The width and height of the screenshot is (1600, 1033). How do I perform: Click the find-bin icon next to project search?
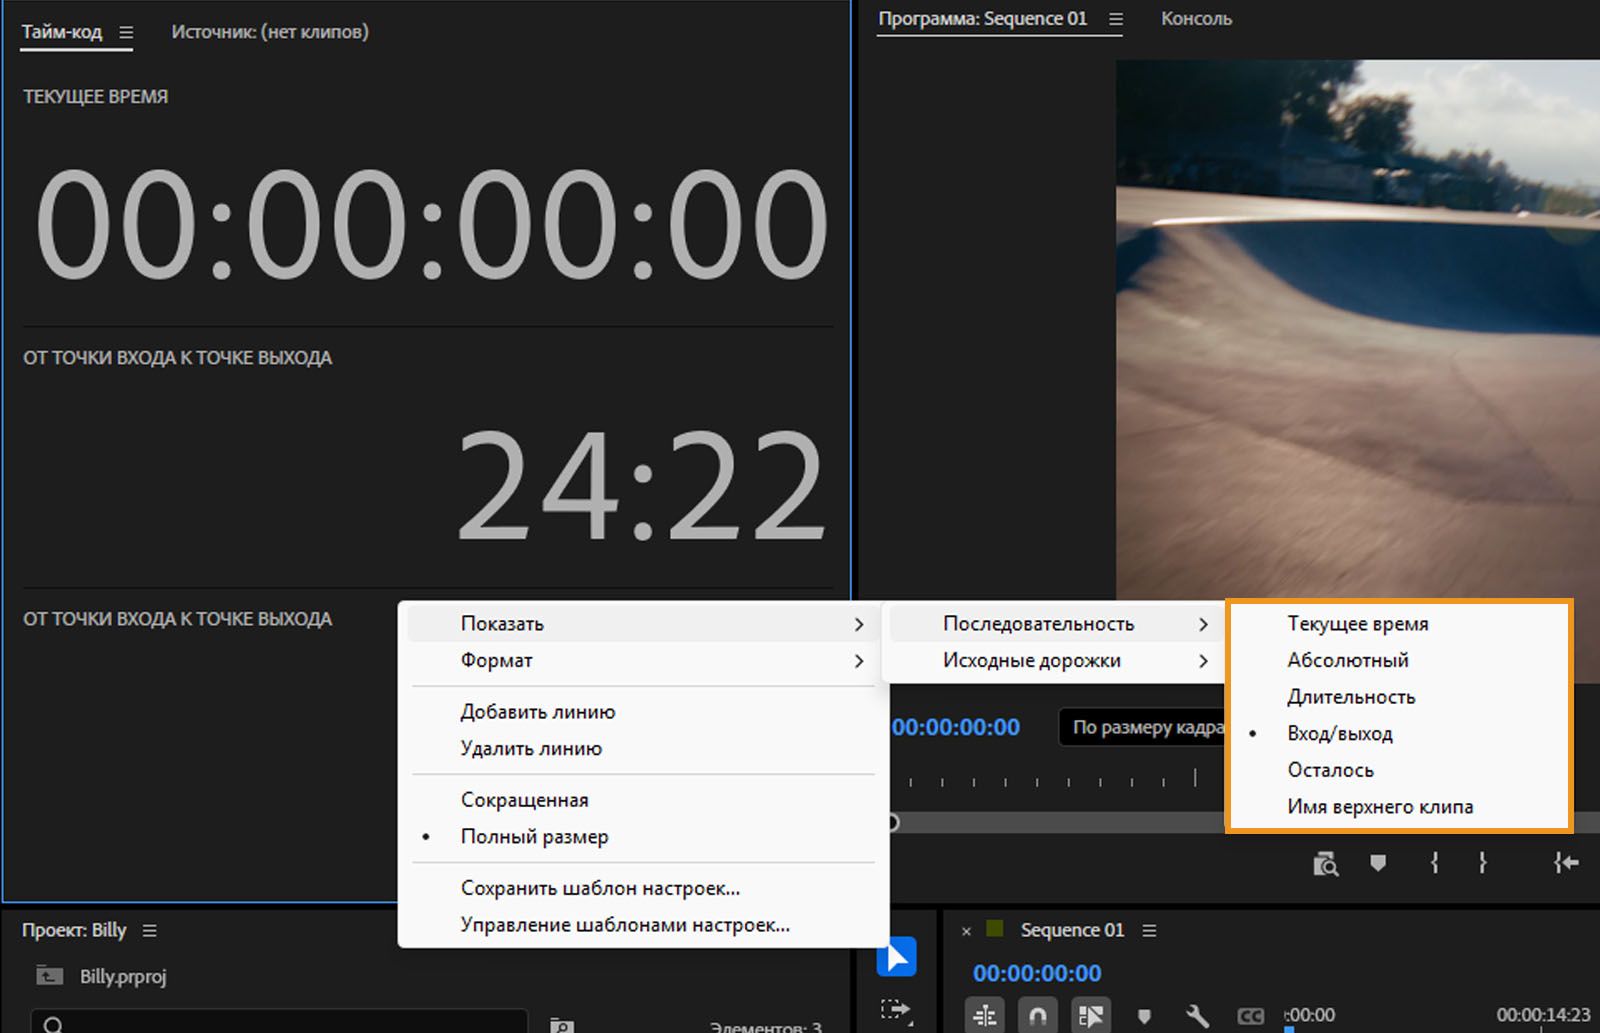[x=562, y=1024]
